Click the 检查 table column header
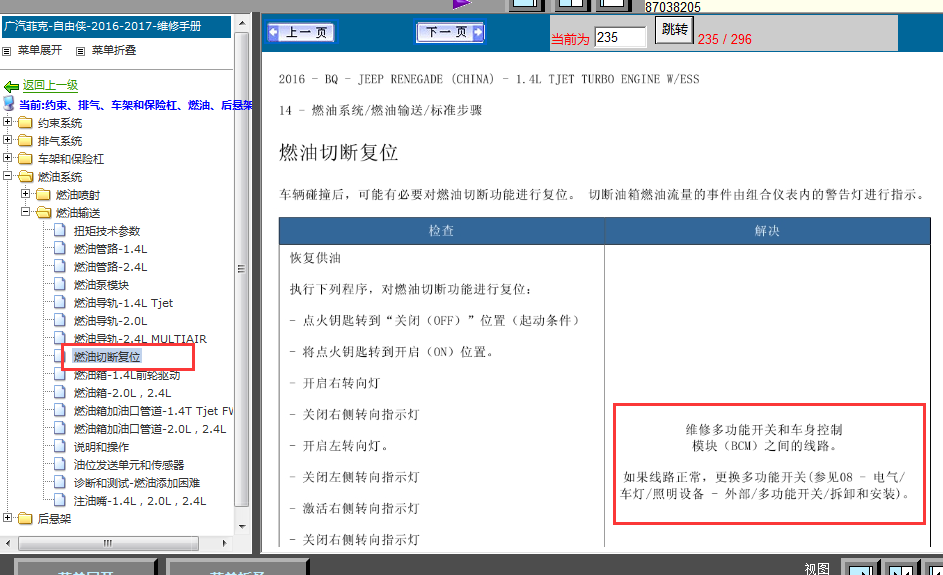Viewport: 943px width, 575px height. pos(441,231)
